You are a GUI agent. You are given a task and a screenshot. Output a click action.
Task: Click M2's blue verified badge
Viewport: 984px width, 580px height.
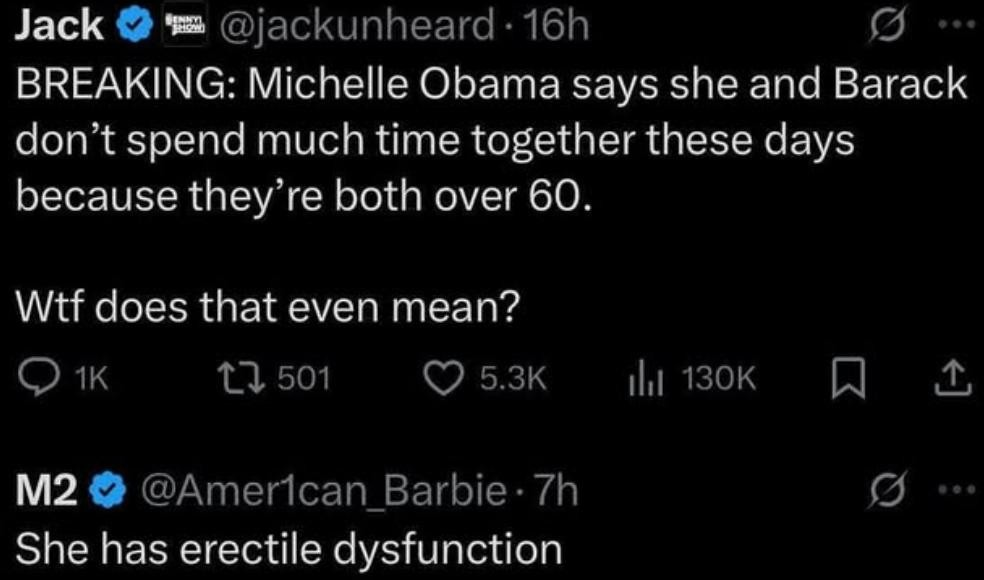(108, 491)
